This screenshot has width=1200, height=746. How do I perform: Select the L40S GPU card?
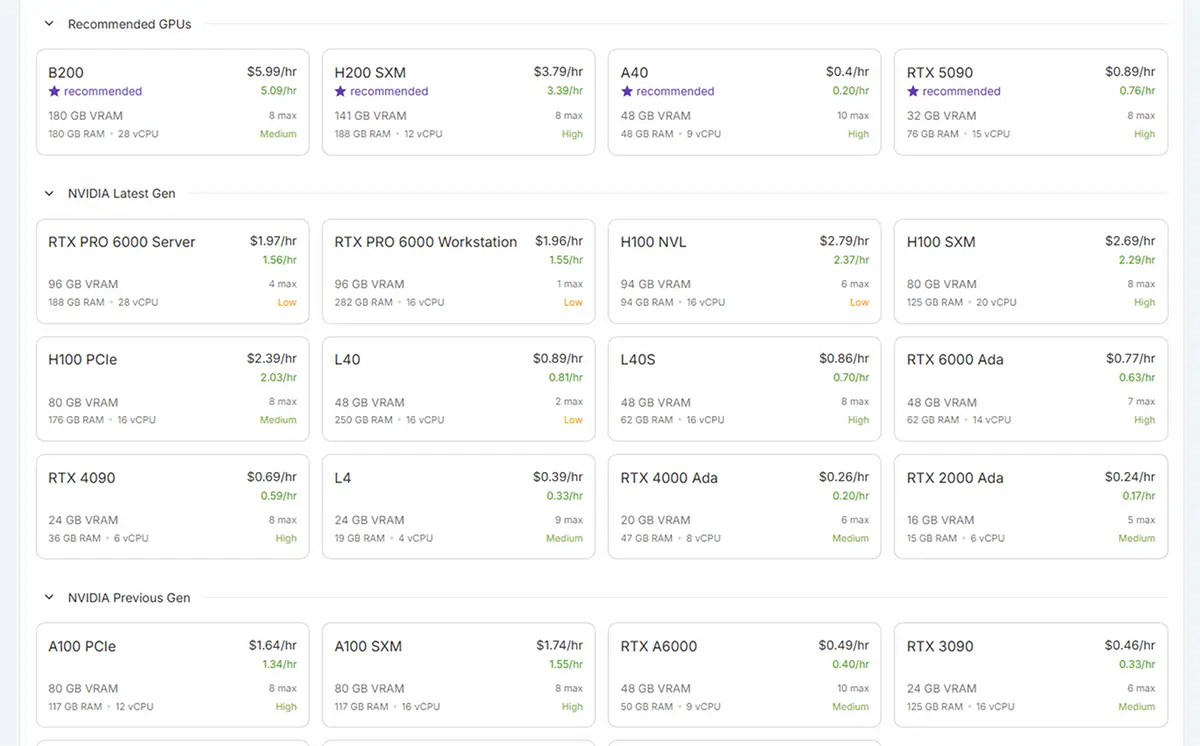[x=745, y=389]
